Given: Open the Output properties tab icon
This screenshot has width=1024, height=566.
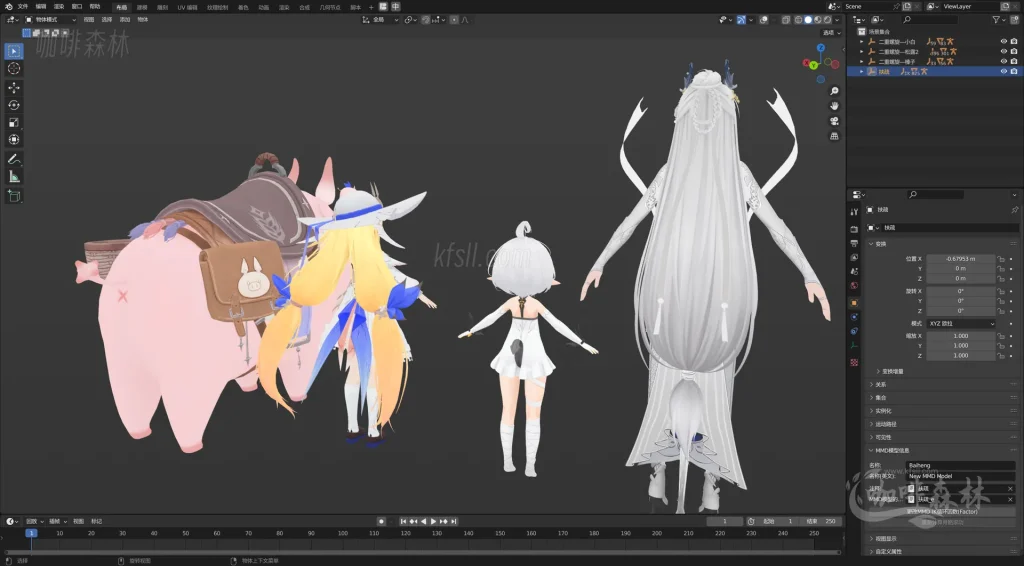Looking at the screenshot, I should click(854, 243).
